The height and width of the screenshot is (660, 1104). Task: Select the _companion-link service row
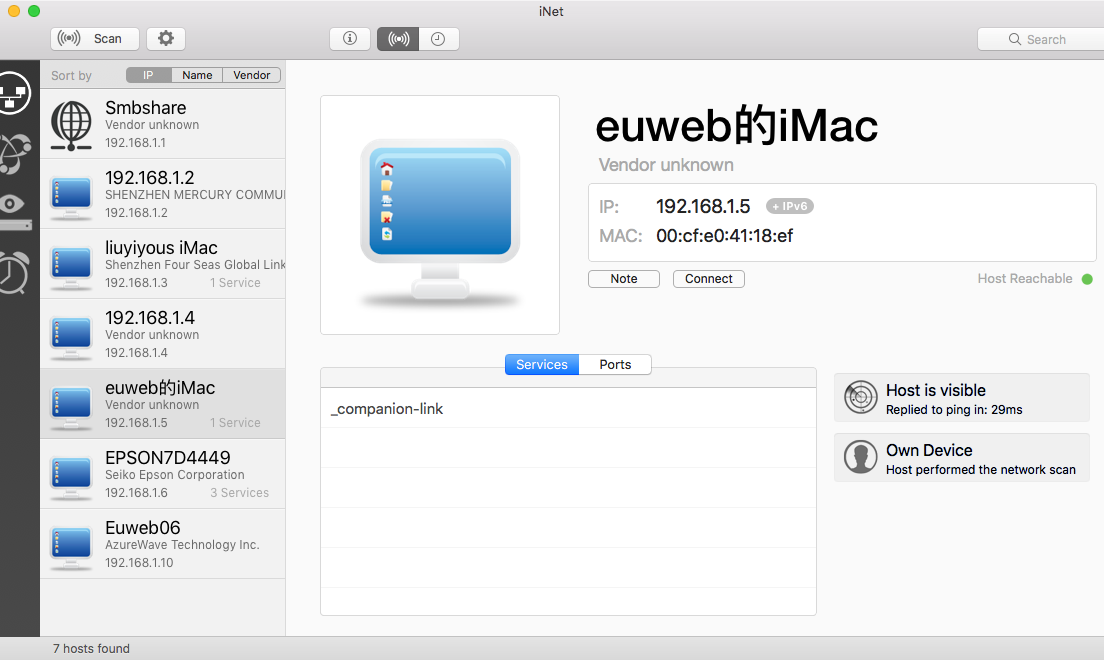tap(568, 409)
